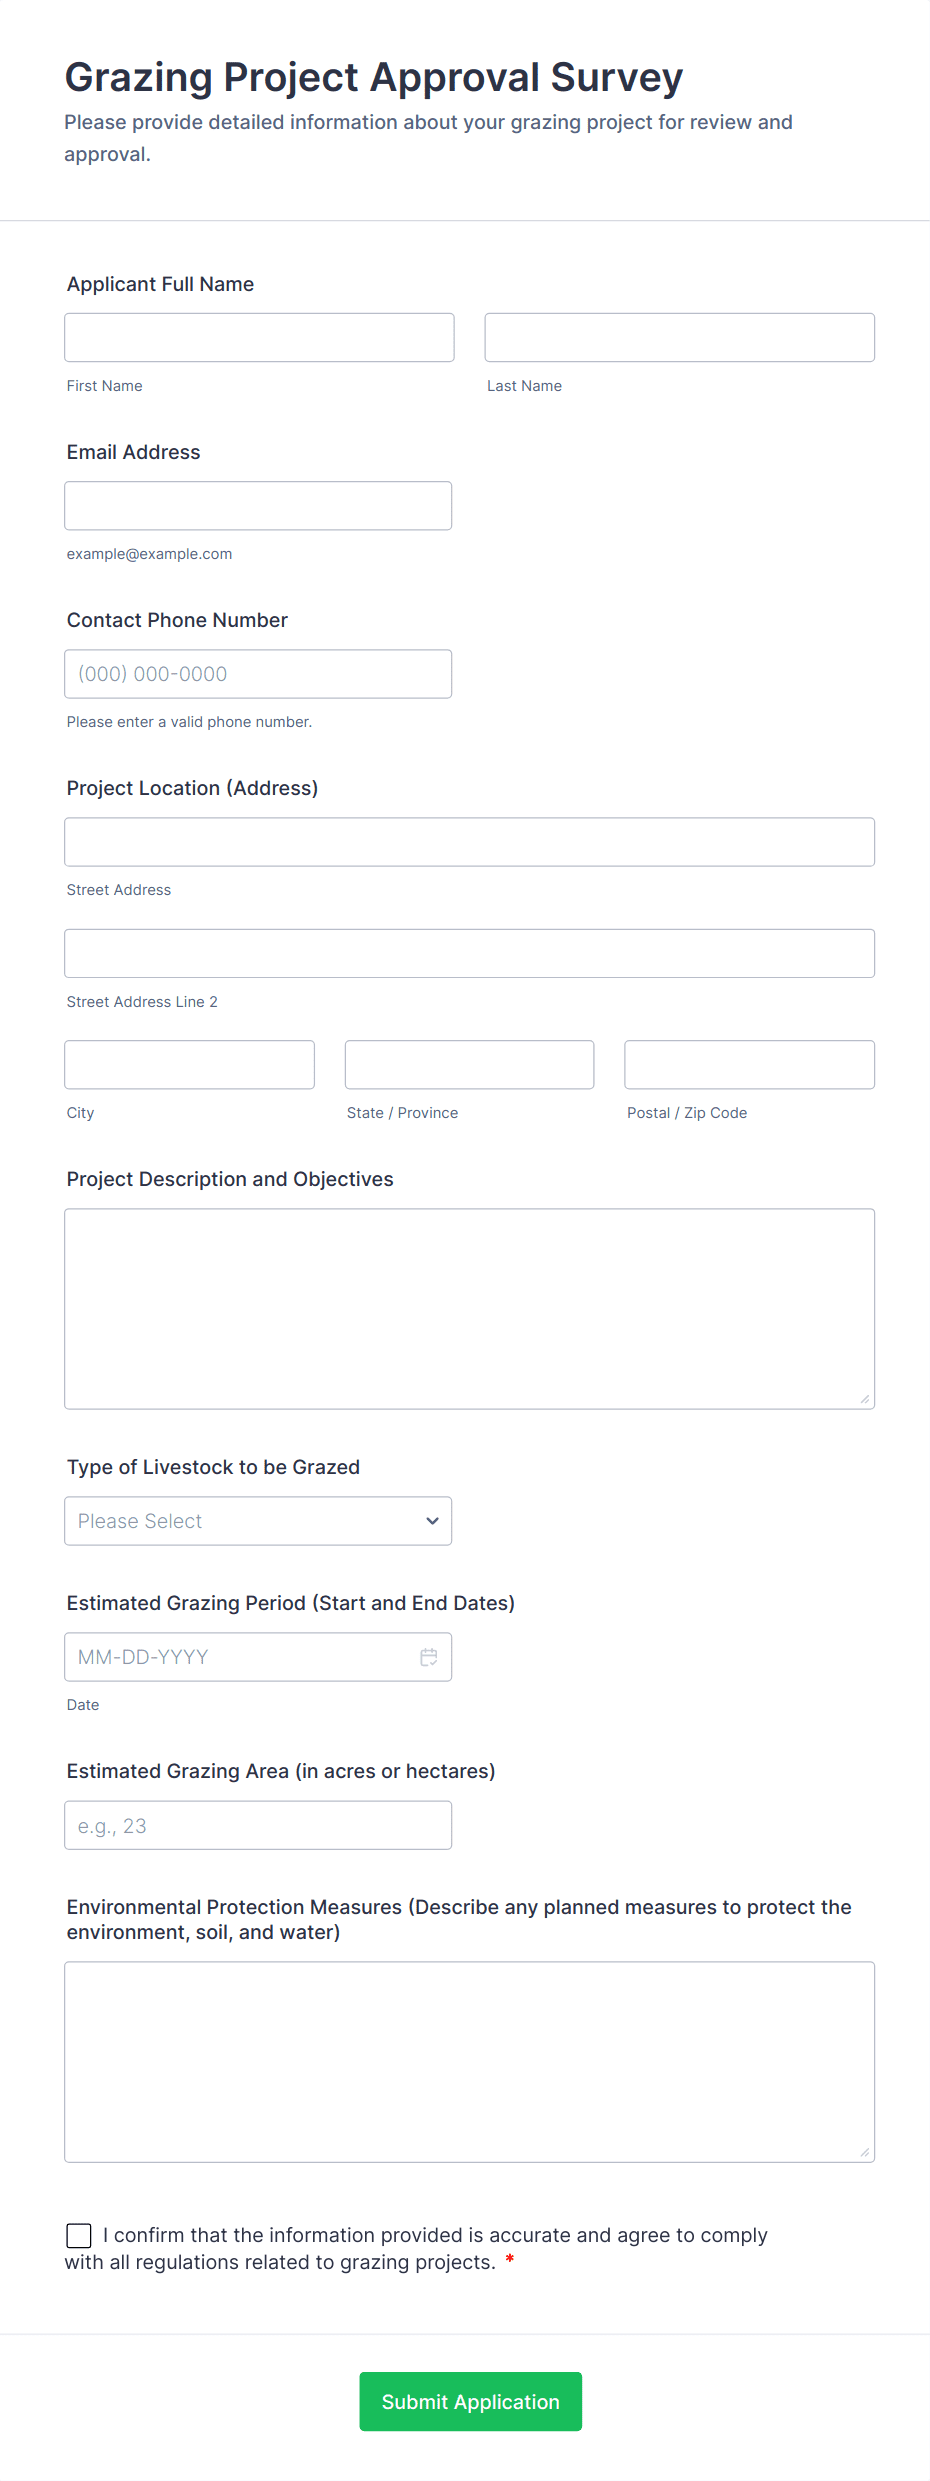
Task: Select the Last Name input box
Action: (680, 337)
